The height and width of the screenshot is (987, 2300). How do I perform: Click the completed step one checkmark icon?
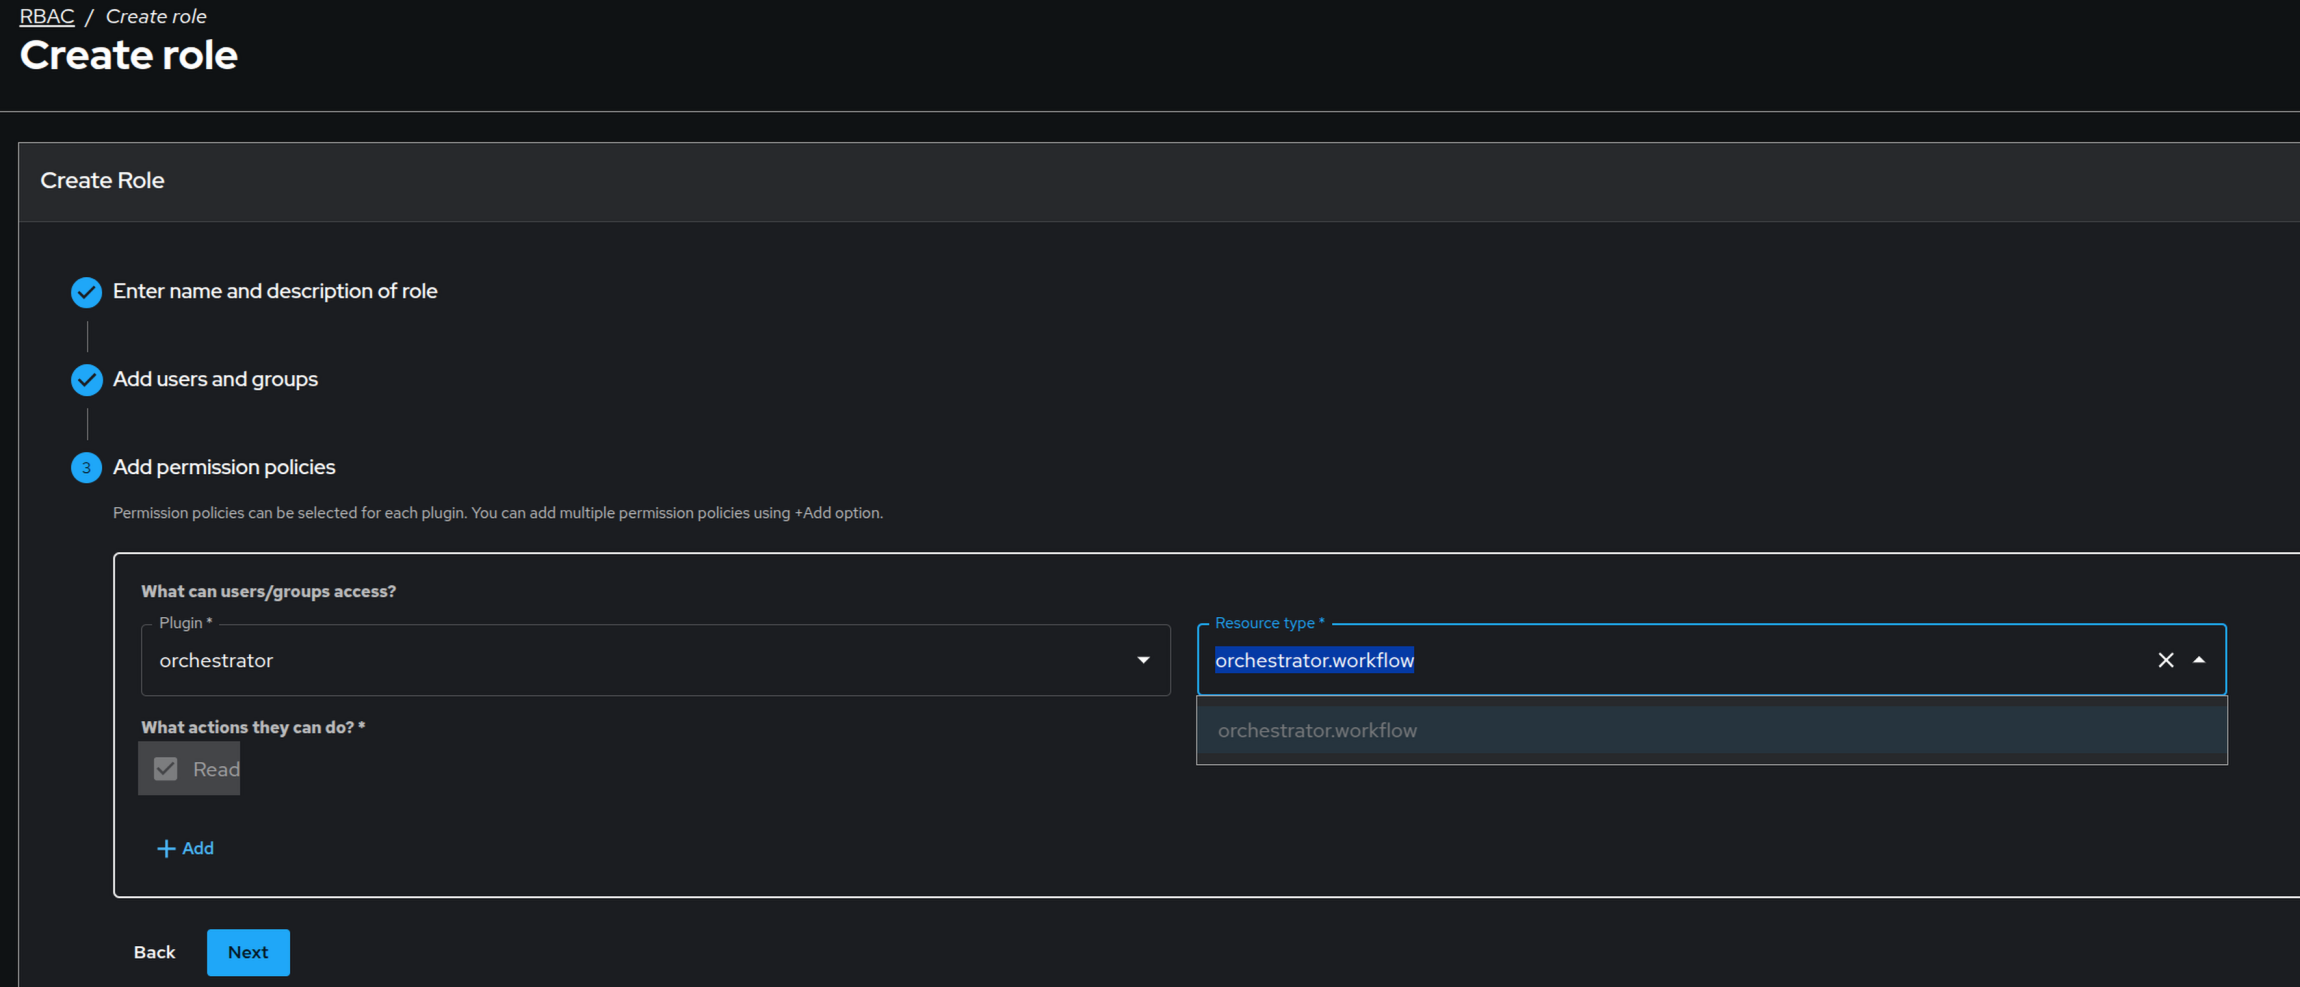tap(86, 292)
